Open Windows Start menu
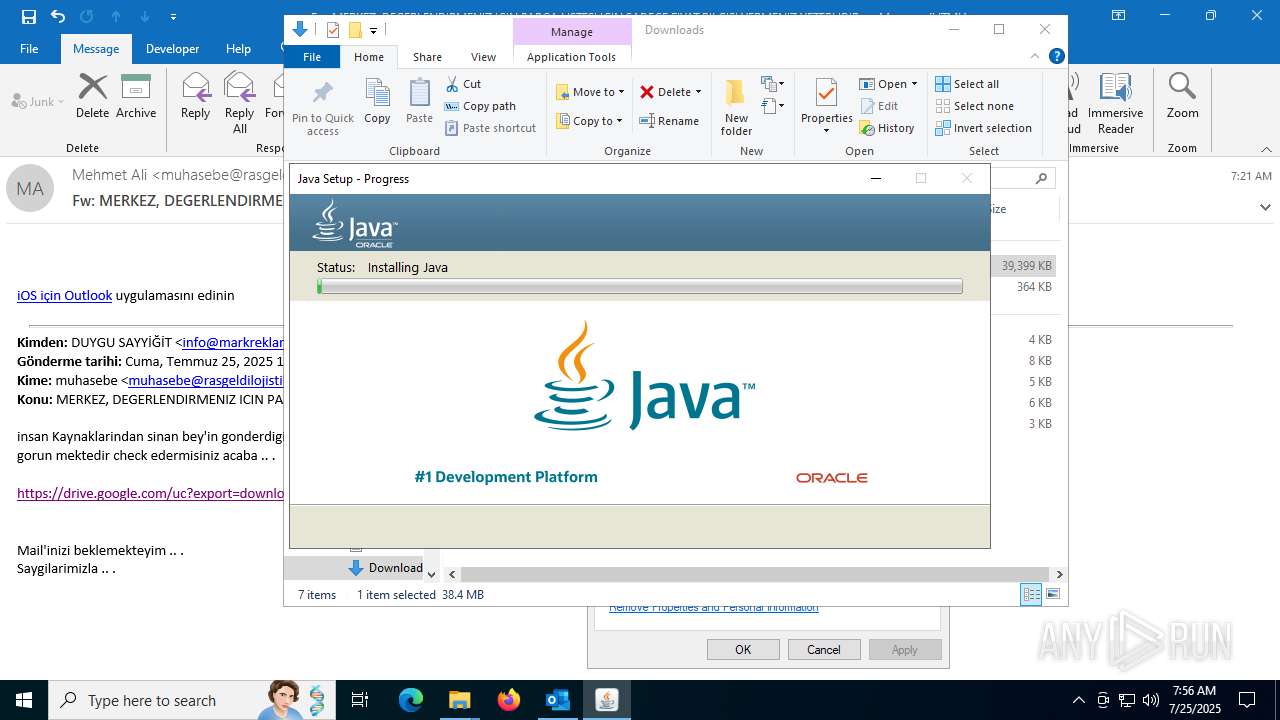 coord(23,700)
